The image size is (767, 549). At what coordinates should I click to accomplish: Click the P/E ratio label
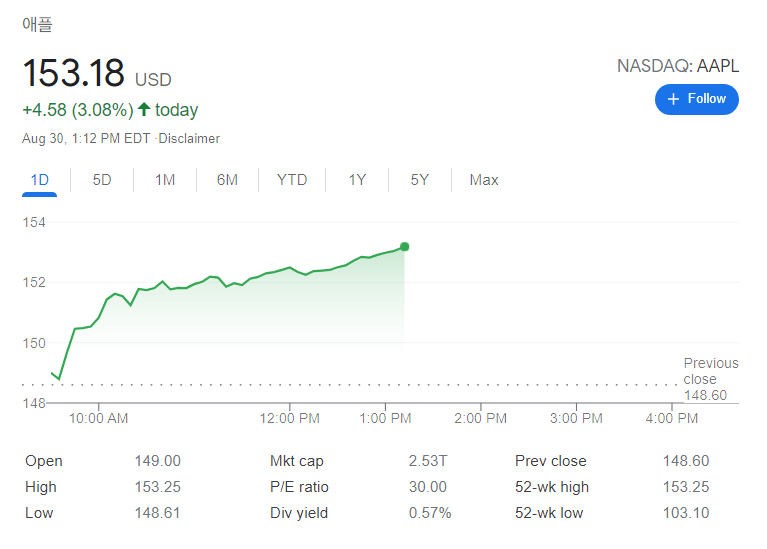(x=299, y=487)
